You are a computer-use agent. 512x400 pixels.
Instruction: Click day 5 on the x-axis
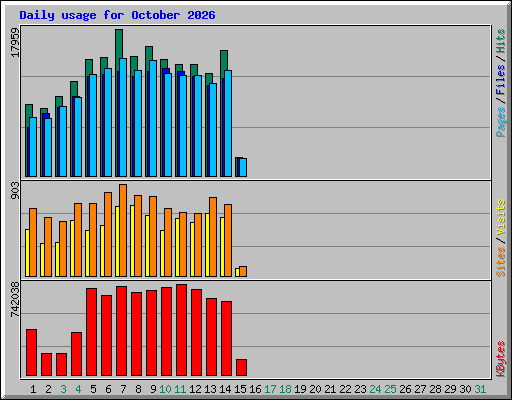(93, 389)
